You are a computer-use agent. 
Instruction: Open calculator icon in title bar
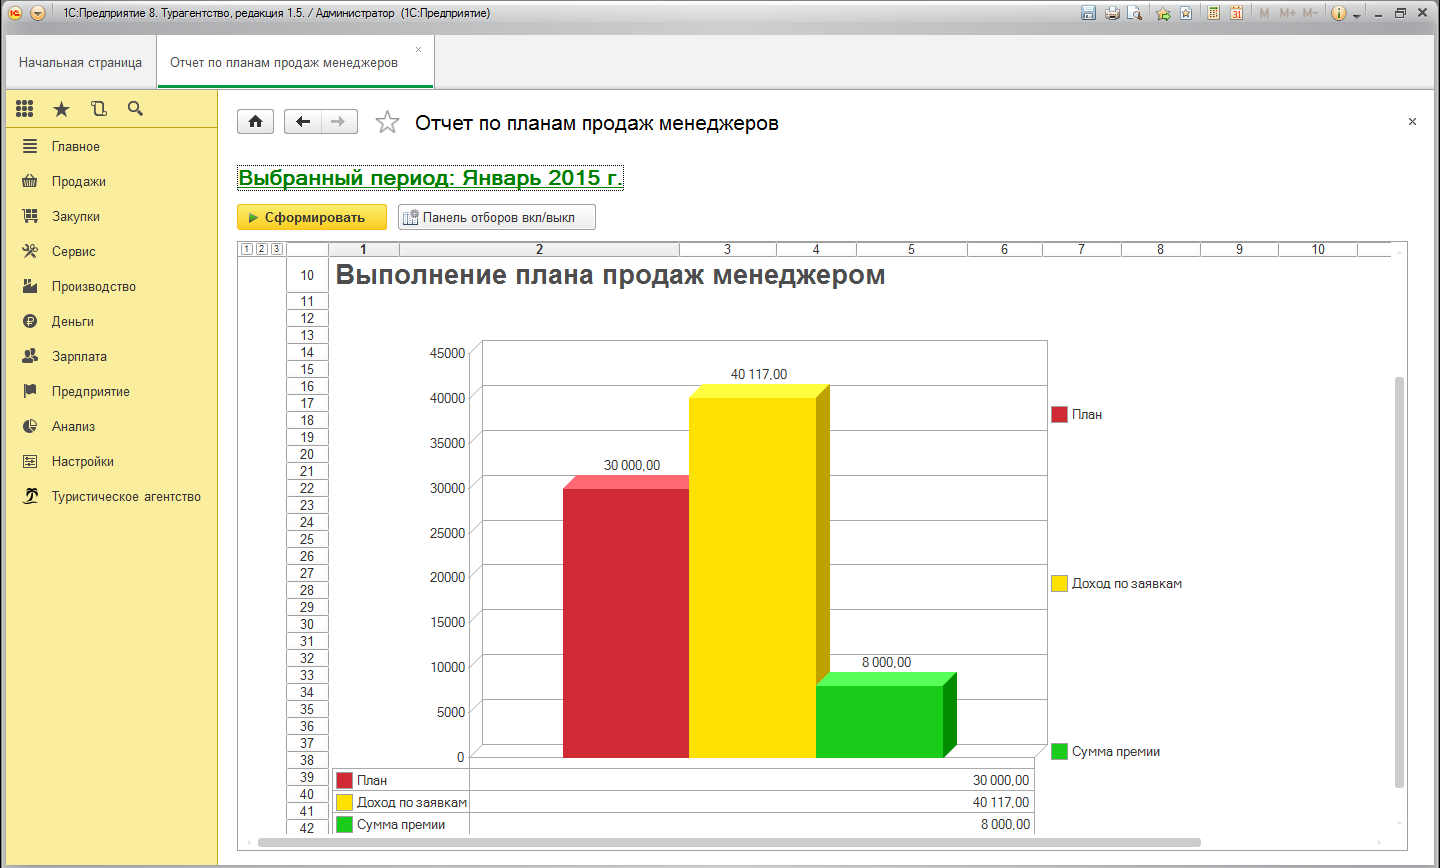[1213, 13]
